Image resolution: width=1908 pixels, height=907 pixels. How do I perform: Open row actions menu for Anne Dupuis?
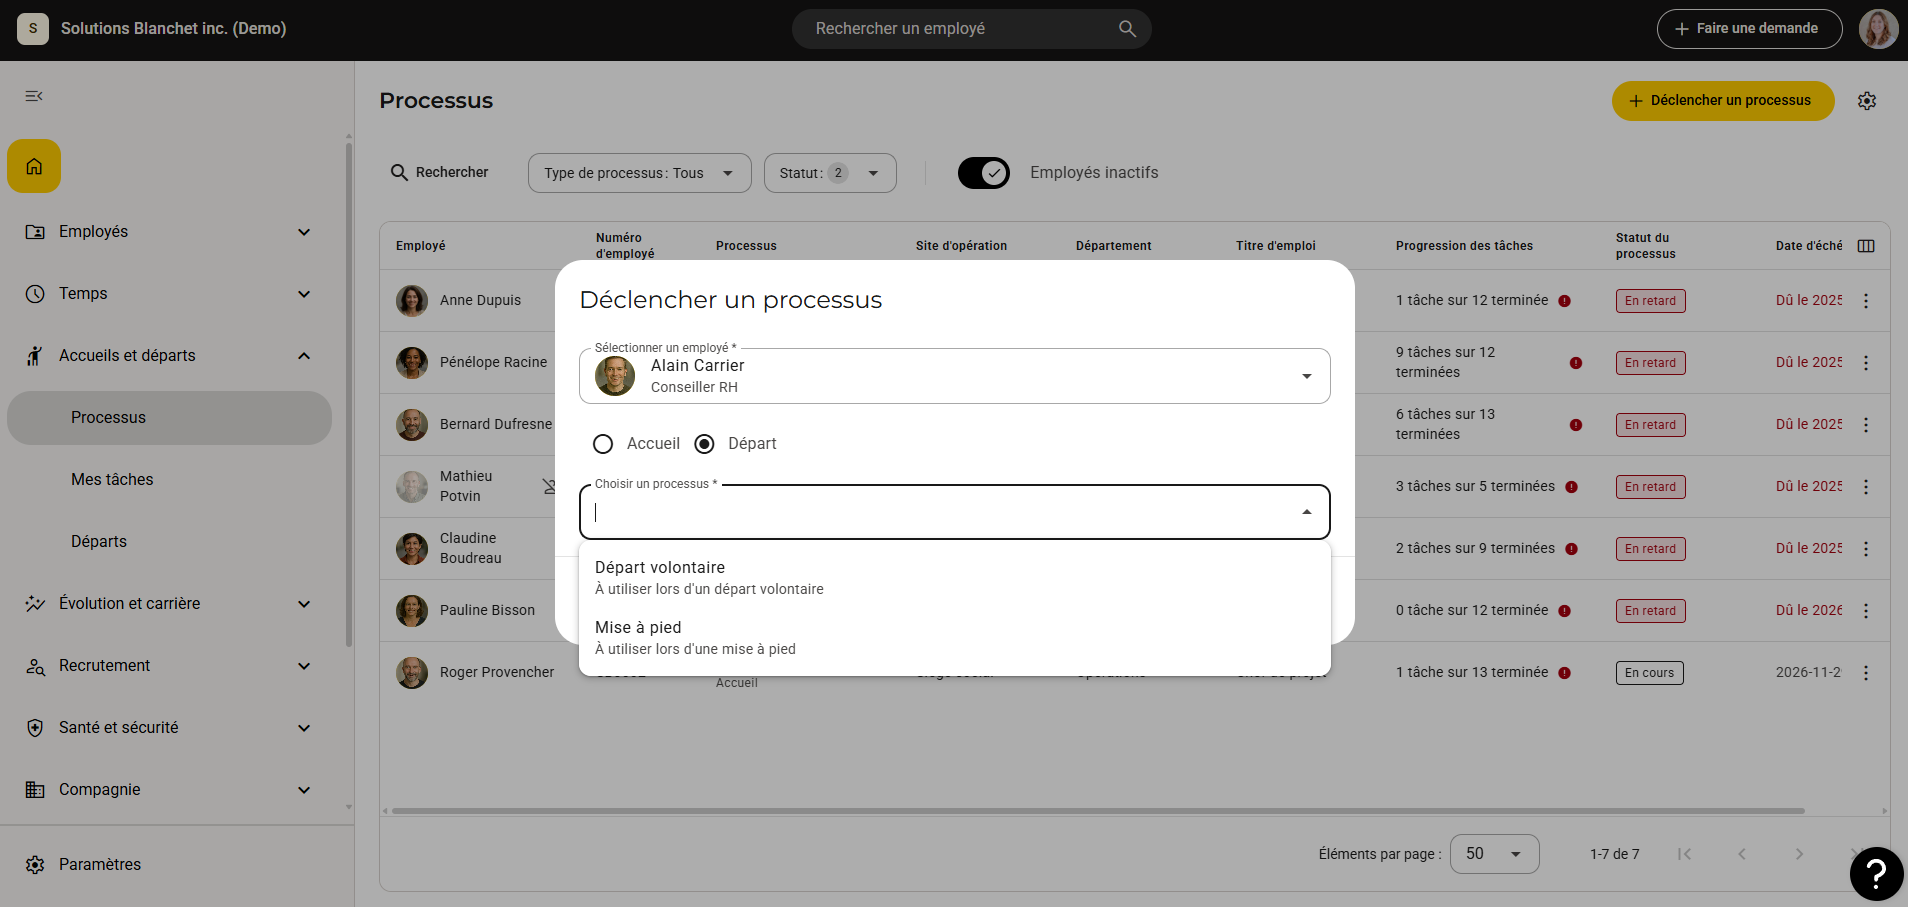pos(1866,301)
